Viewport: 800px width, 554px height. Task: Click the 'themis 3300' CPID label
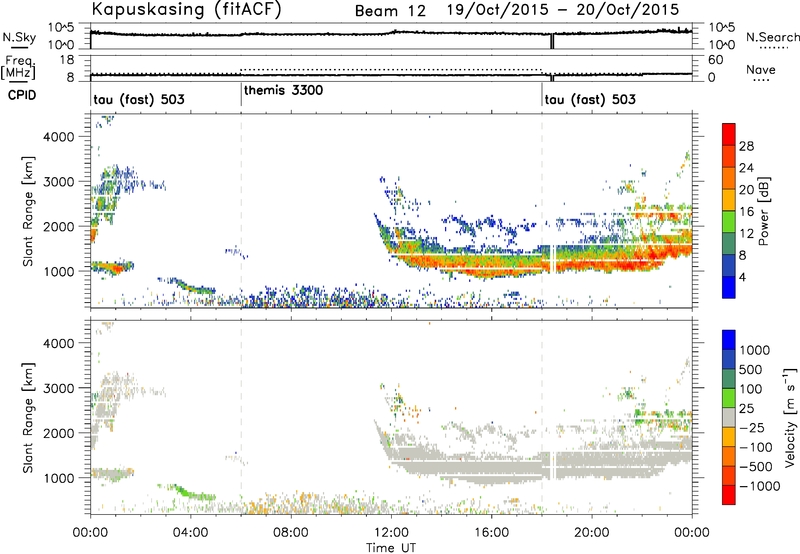(283, 90)
